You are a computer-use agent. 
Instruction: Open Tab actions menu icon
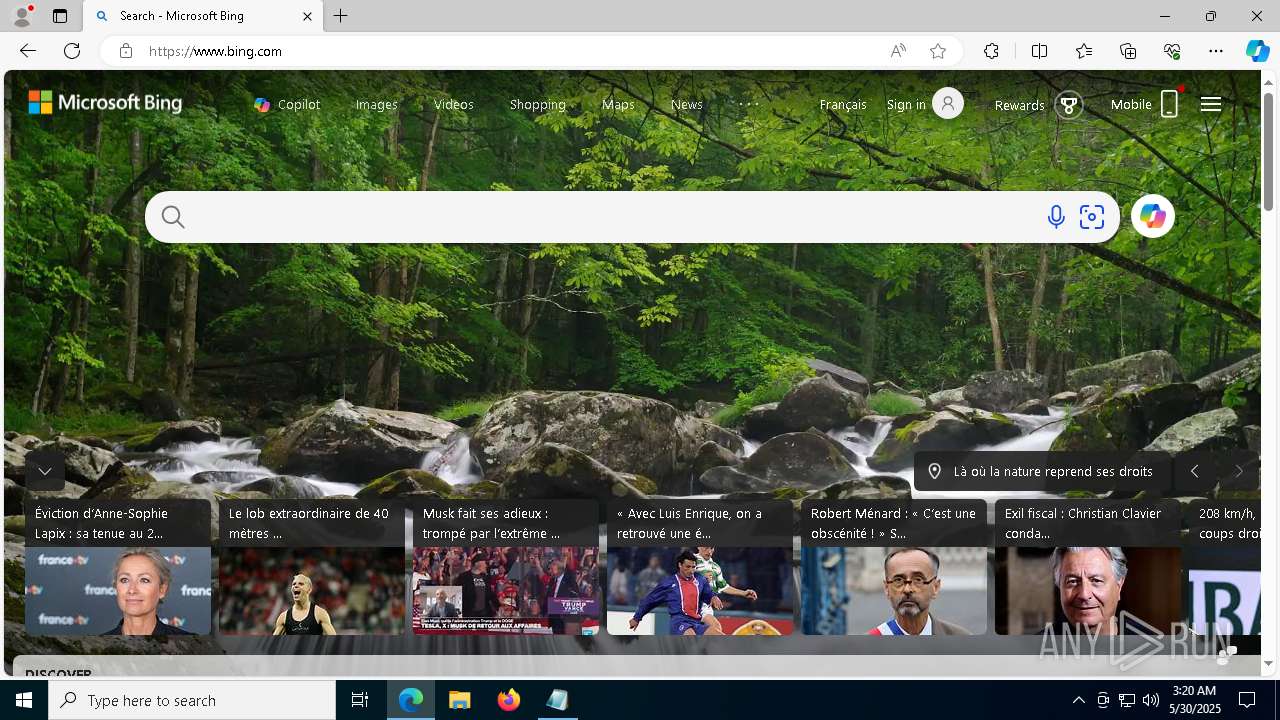[60, 16]
